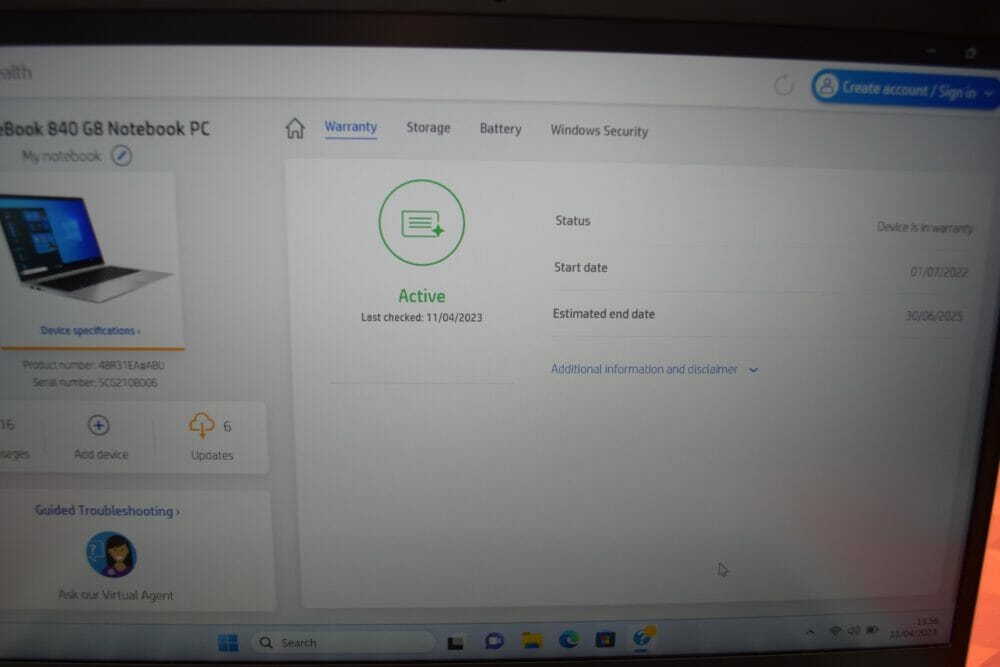
Task: Click the Serial number text
Action: pos(94,383)
